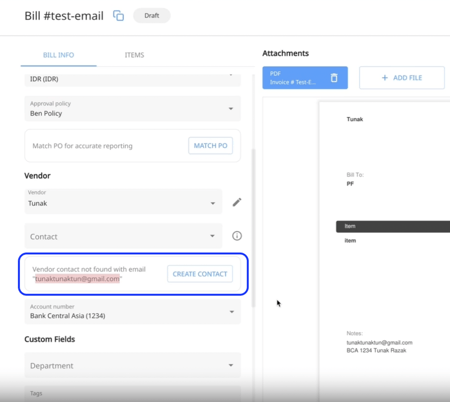Click the "Attachments" heading
This screenshot has width=450, height=402.
(285, 53)
